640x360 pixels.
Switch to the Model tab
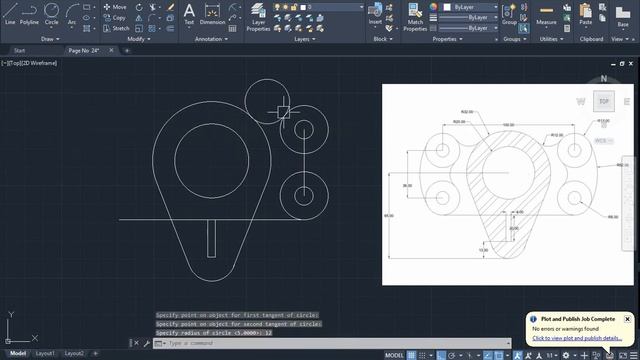(18, 353)
